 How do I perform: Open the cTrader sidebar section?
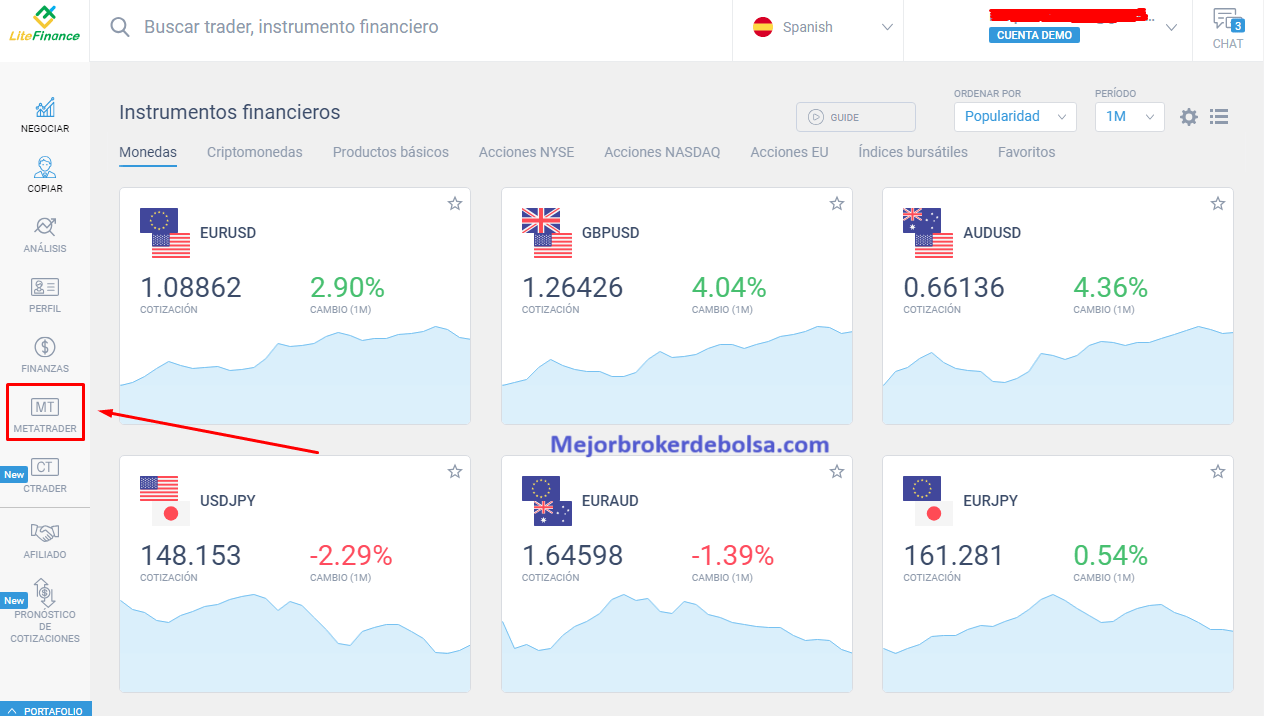tap(45, 475)
